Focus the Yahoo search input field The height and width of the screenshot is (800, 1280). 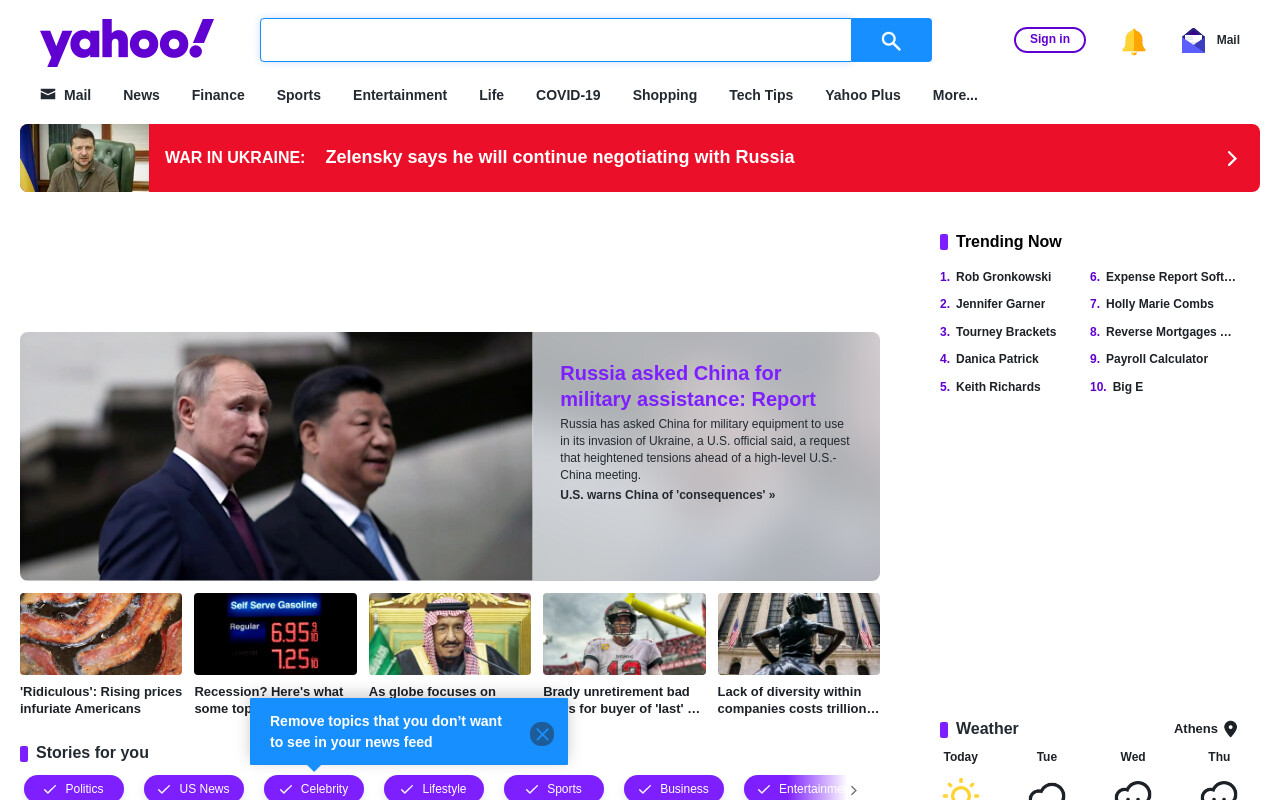coord(556,40)
